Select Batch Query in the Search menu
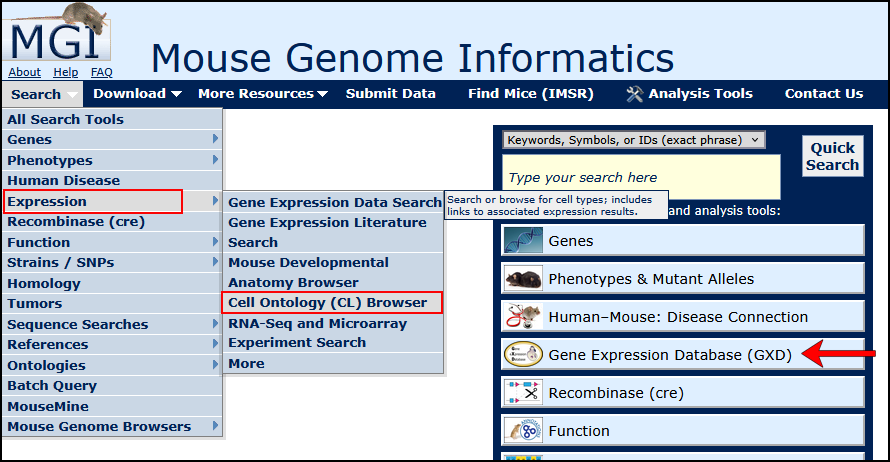Image resolution: width=890 pixels, height=462 pixels. 52,385
